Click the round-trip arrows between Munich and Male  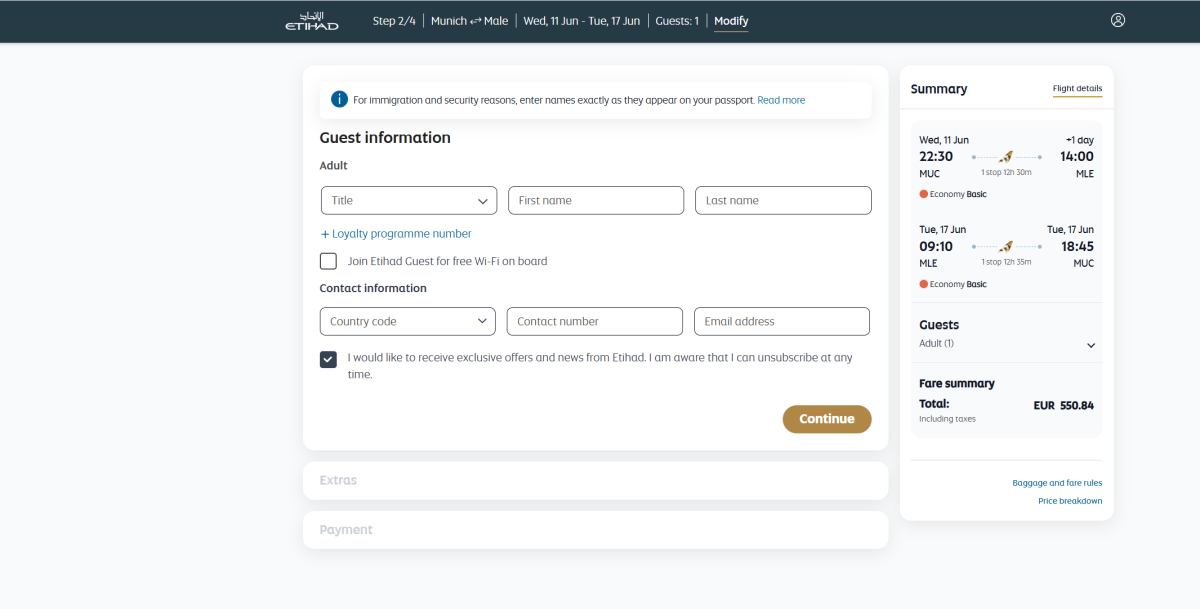[x=476, y=21]
